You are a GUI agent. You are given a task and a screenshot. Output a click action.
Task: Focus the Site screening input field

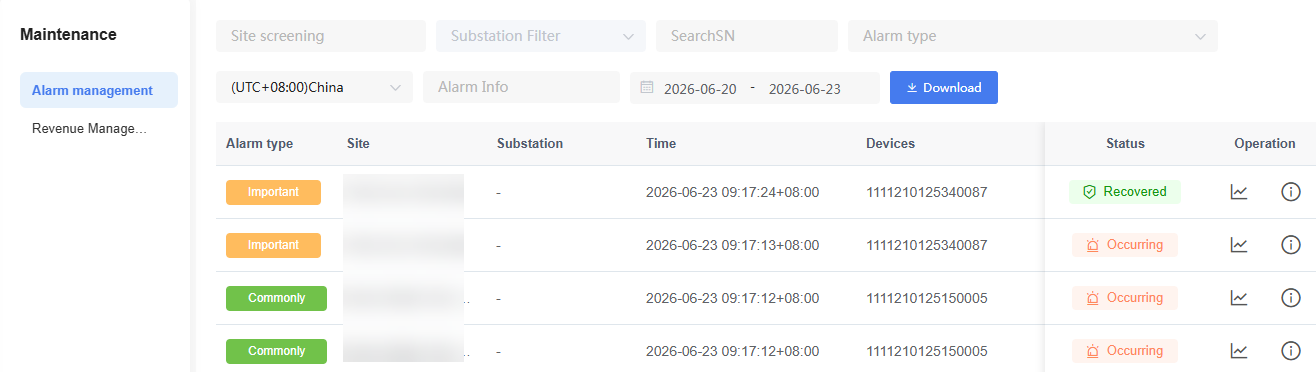pos(321,36)
